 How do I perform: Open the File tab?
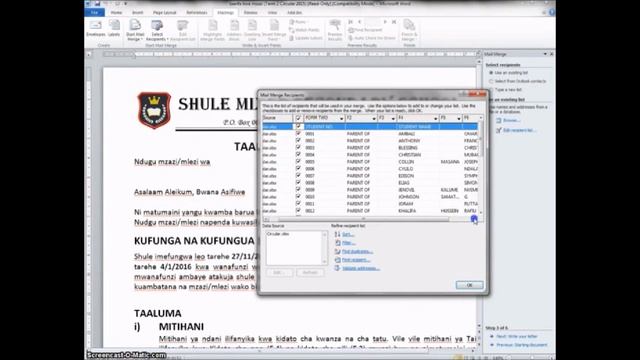pos(95,13)
